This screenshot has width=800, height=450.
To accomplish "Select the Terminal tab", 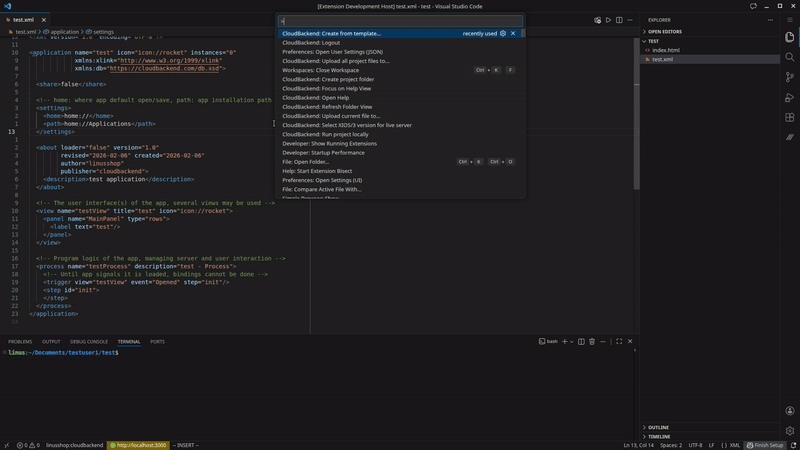I will pyautogui.click(x=129, y=342).
